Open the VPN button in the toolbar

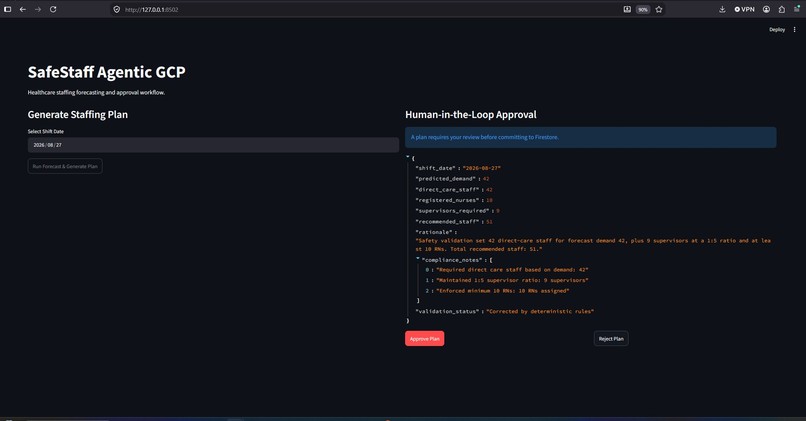pos(744,9)
